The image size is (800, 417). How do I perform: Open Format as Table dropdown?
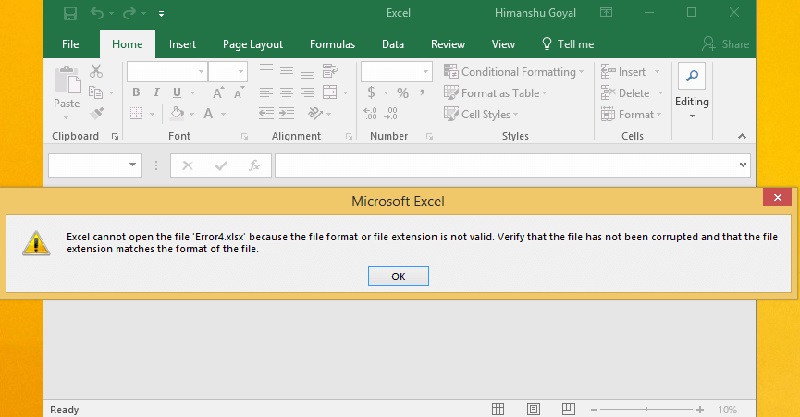click(x=495, y=93)
